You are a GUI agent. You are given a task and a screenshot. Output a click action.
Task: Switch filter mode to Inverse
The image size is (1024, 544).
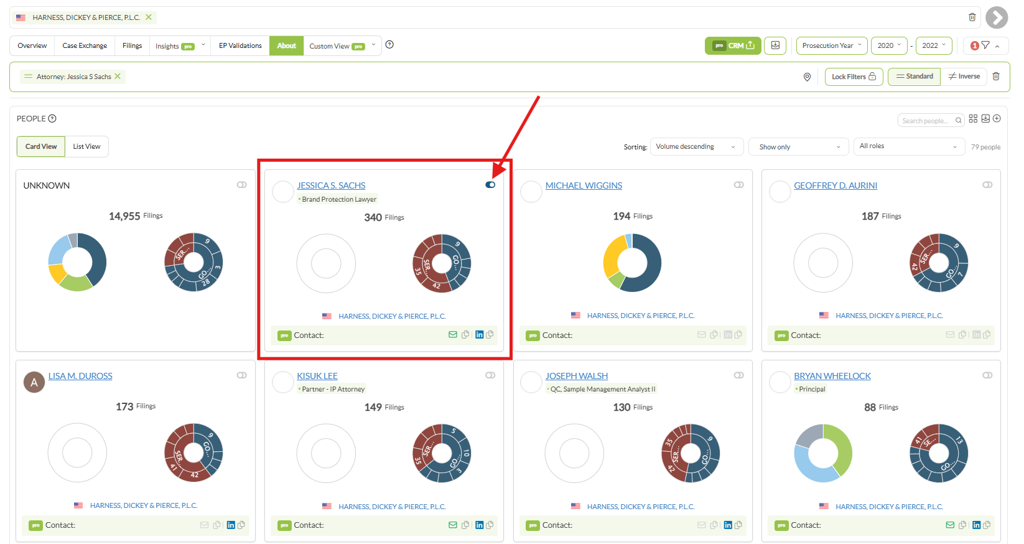[964, 76]
